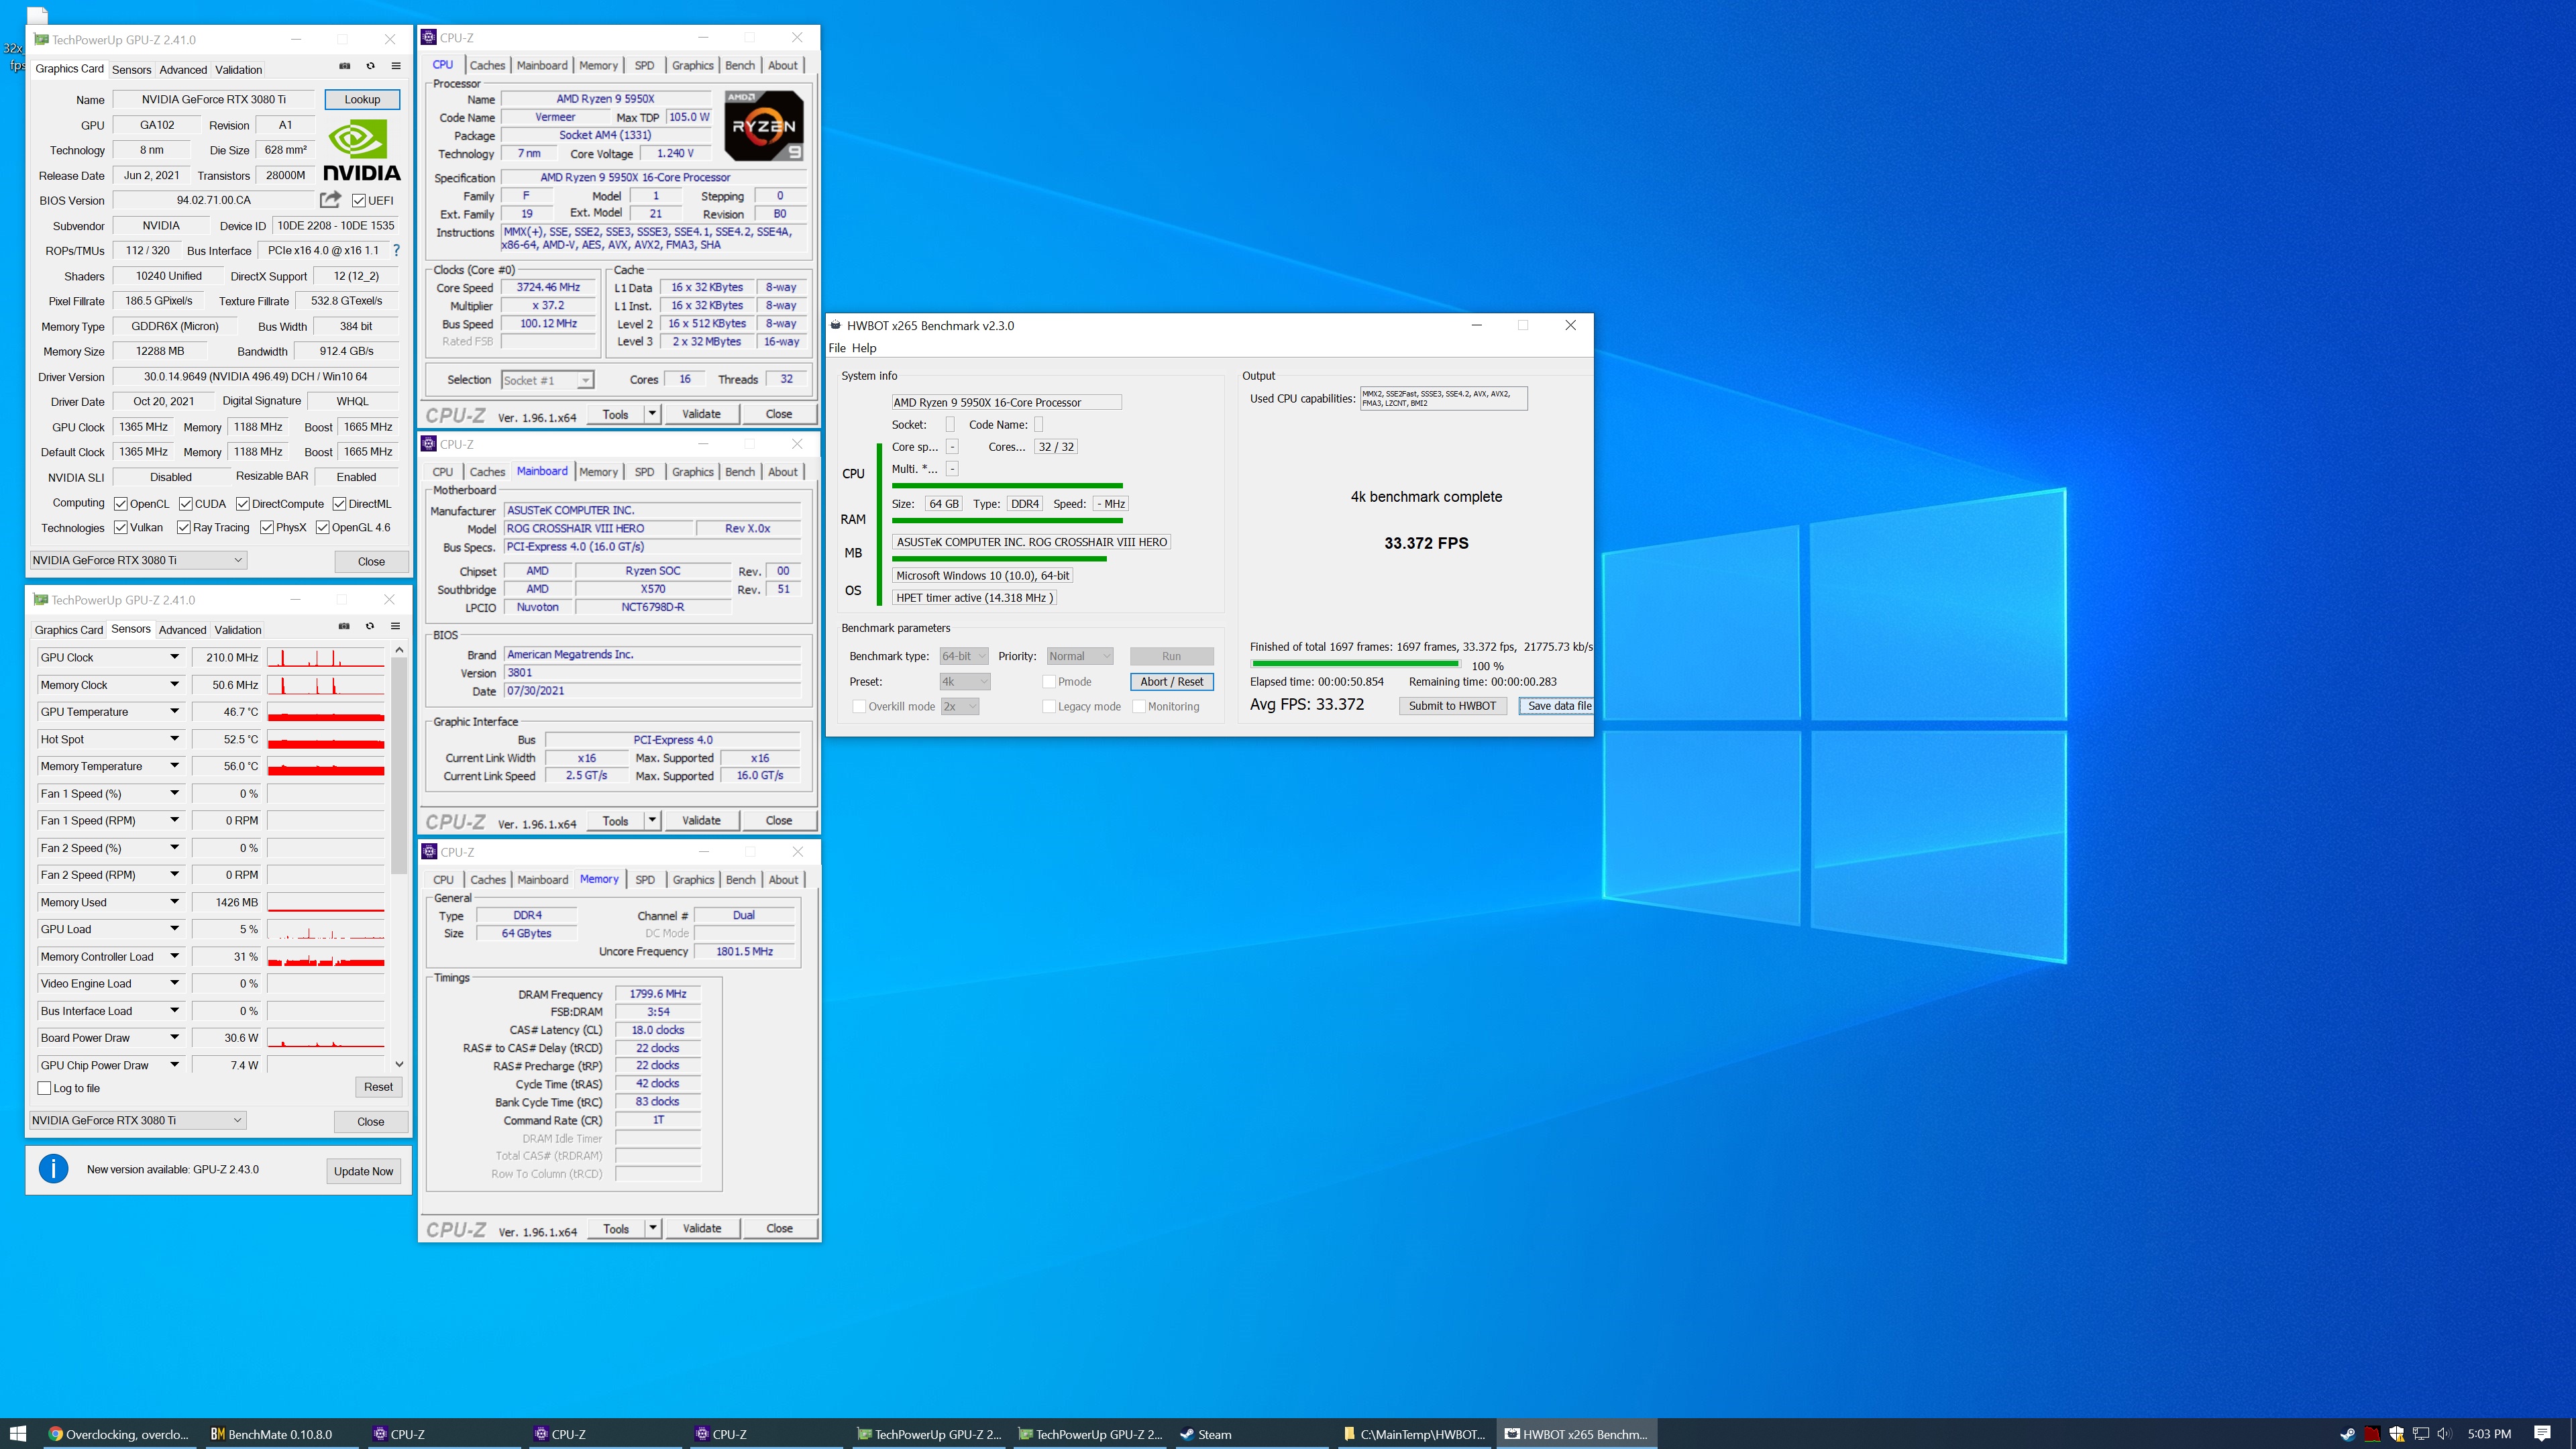
Task: Click Save data file button
Action: 1556,705
